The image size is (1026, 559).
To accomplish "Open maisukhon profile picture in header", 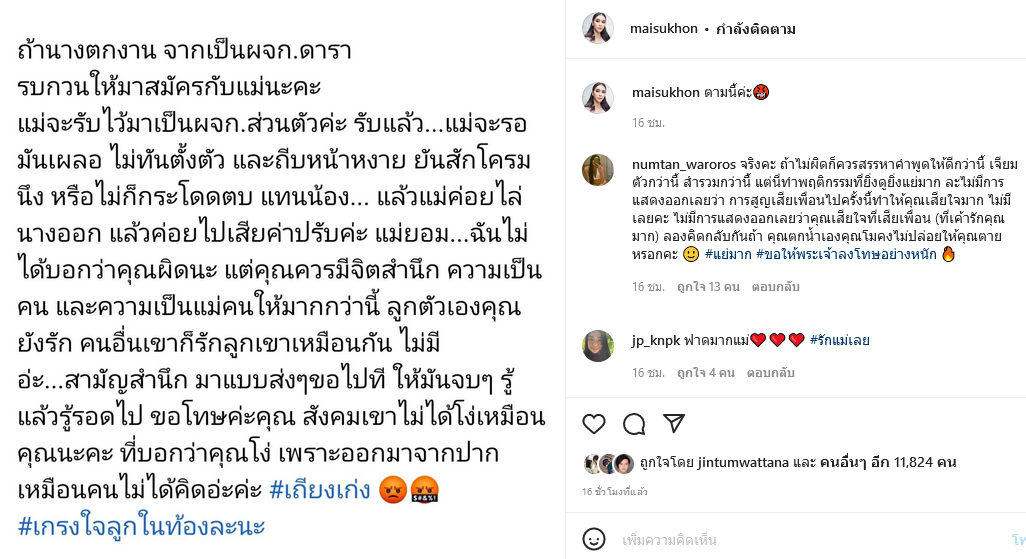I will pos(598,28).
